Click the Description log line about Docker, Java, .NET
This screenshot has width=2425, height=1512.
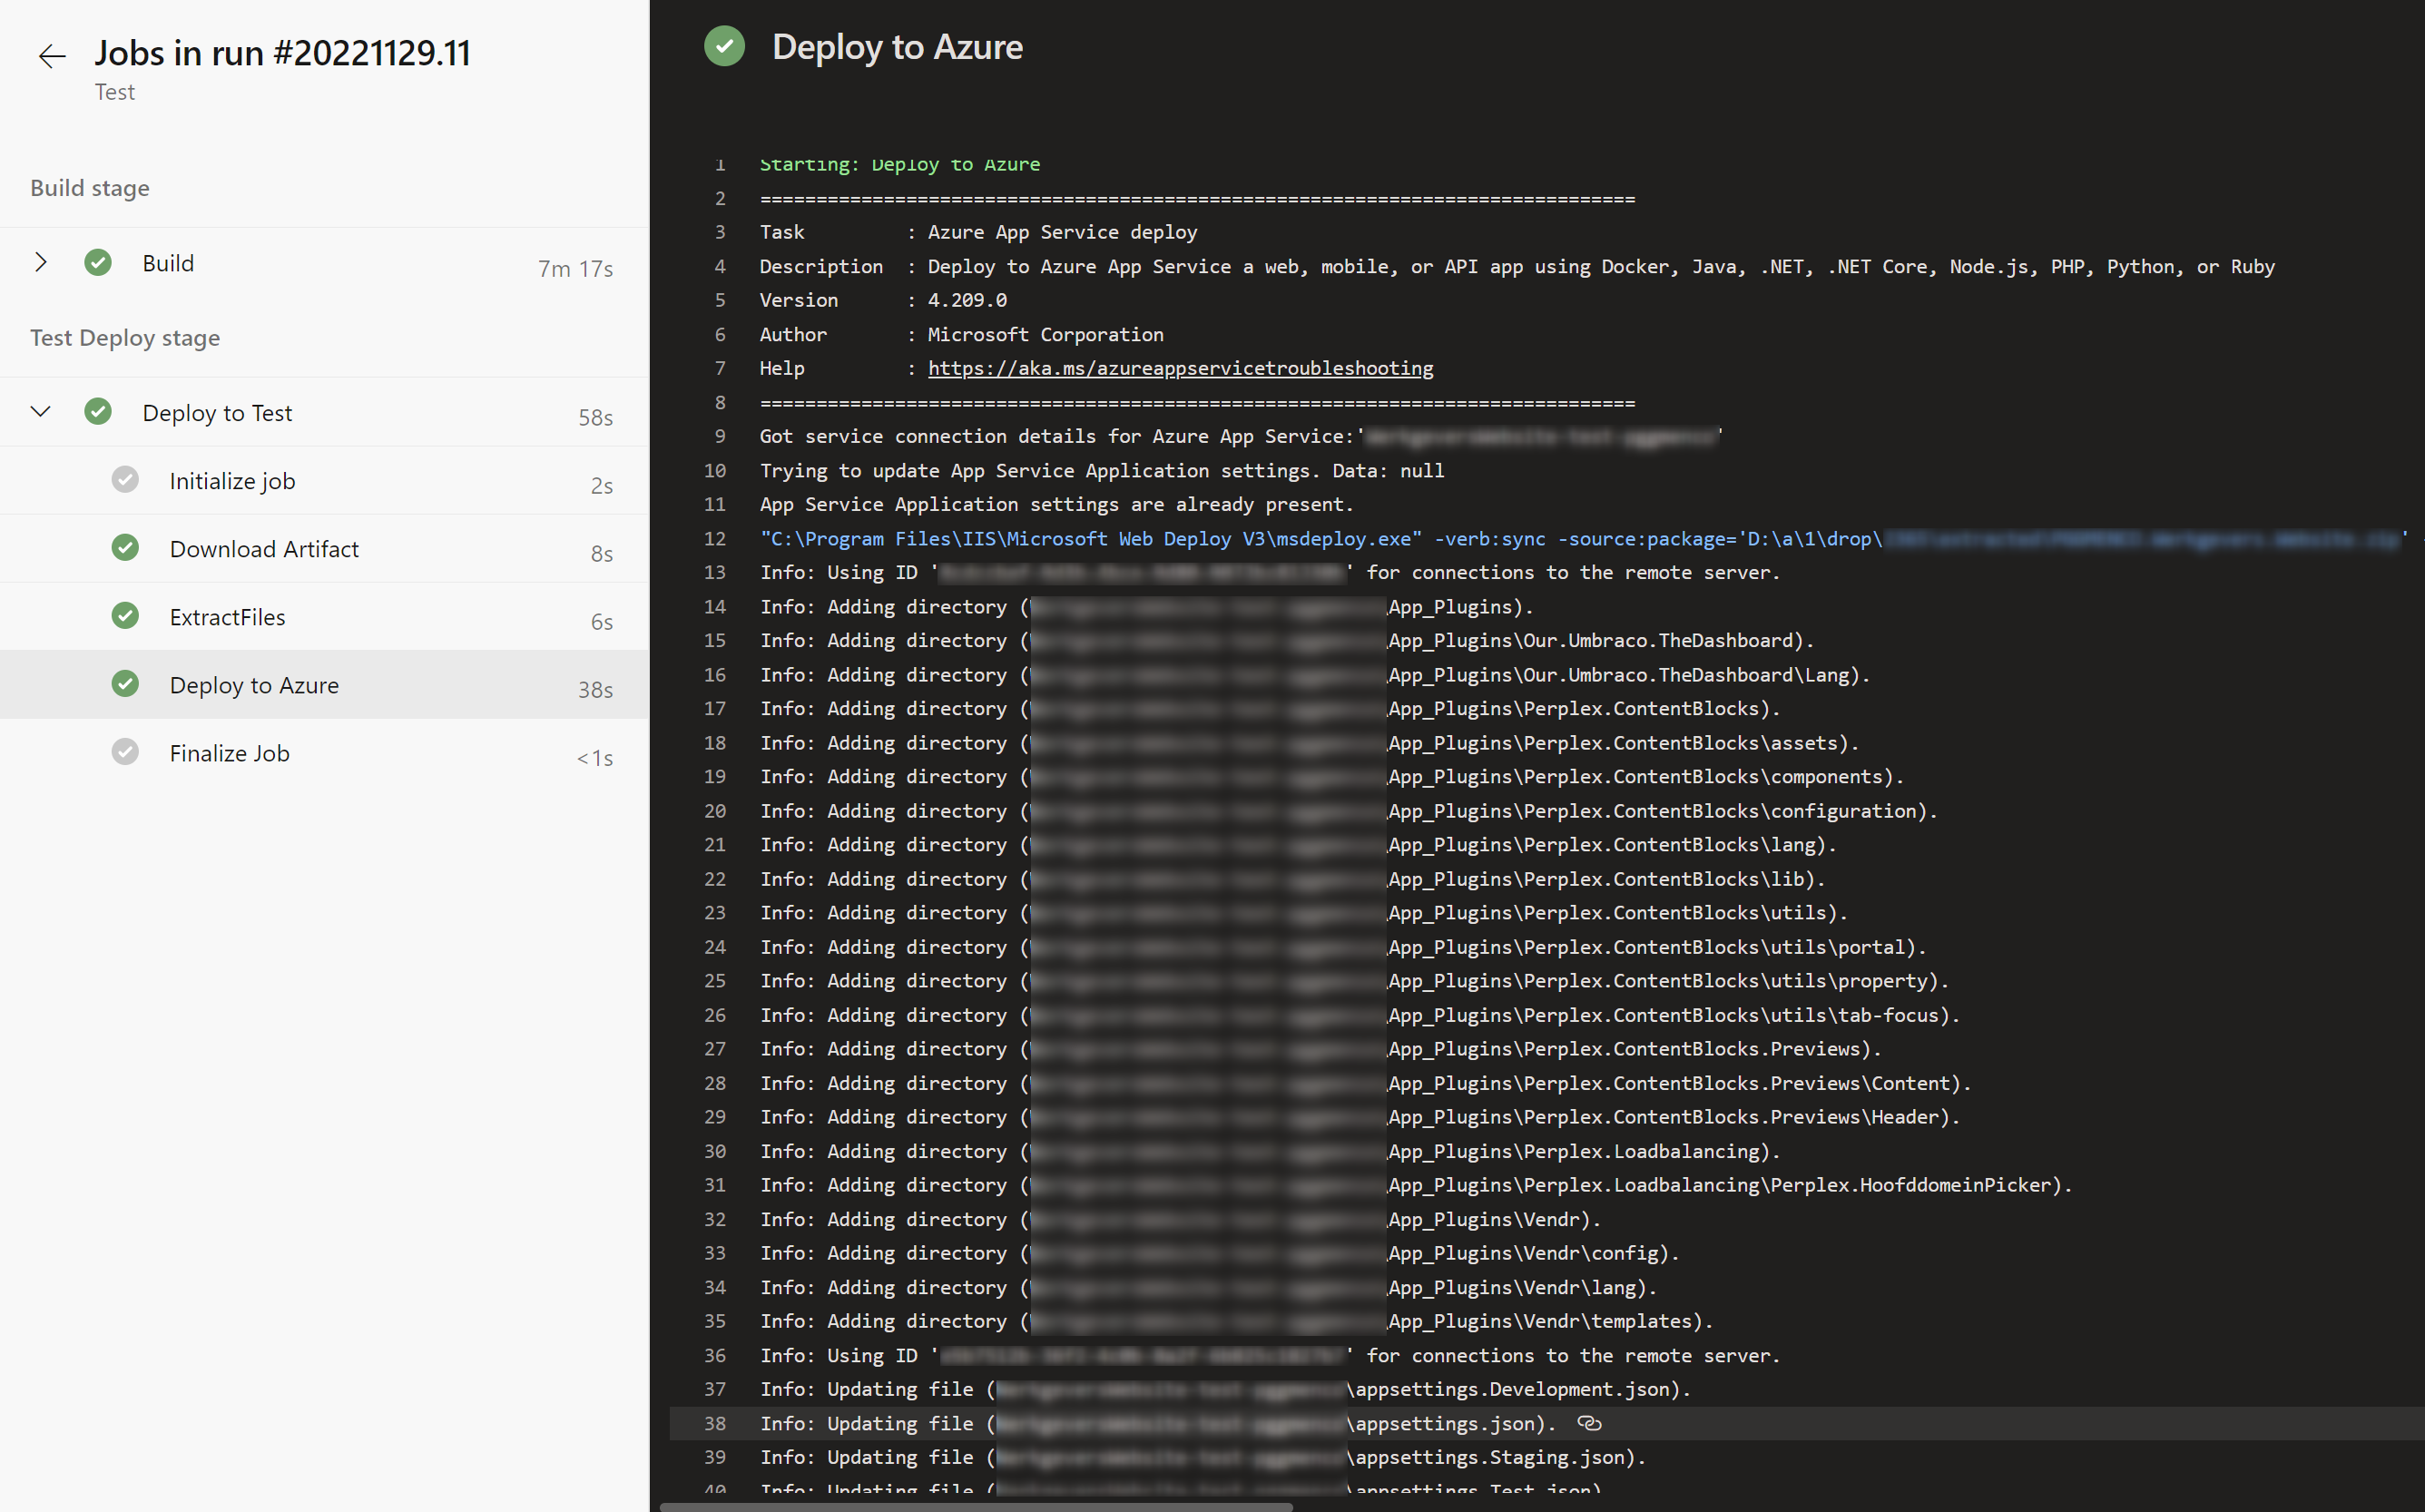[1517, 266]
